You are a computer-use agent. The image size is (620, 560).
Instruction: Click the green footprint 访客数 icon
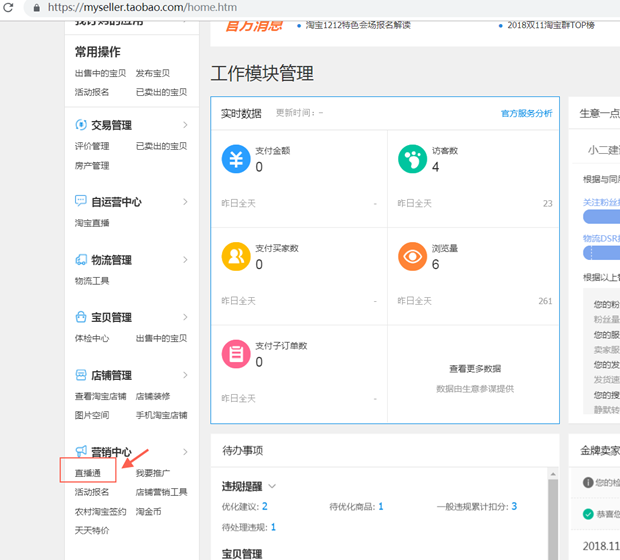point(412,159)
